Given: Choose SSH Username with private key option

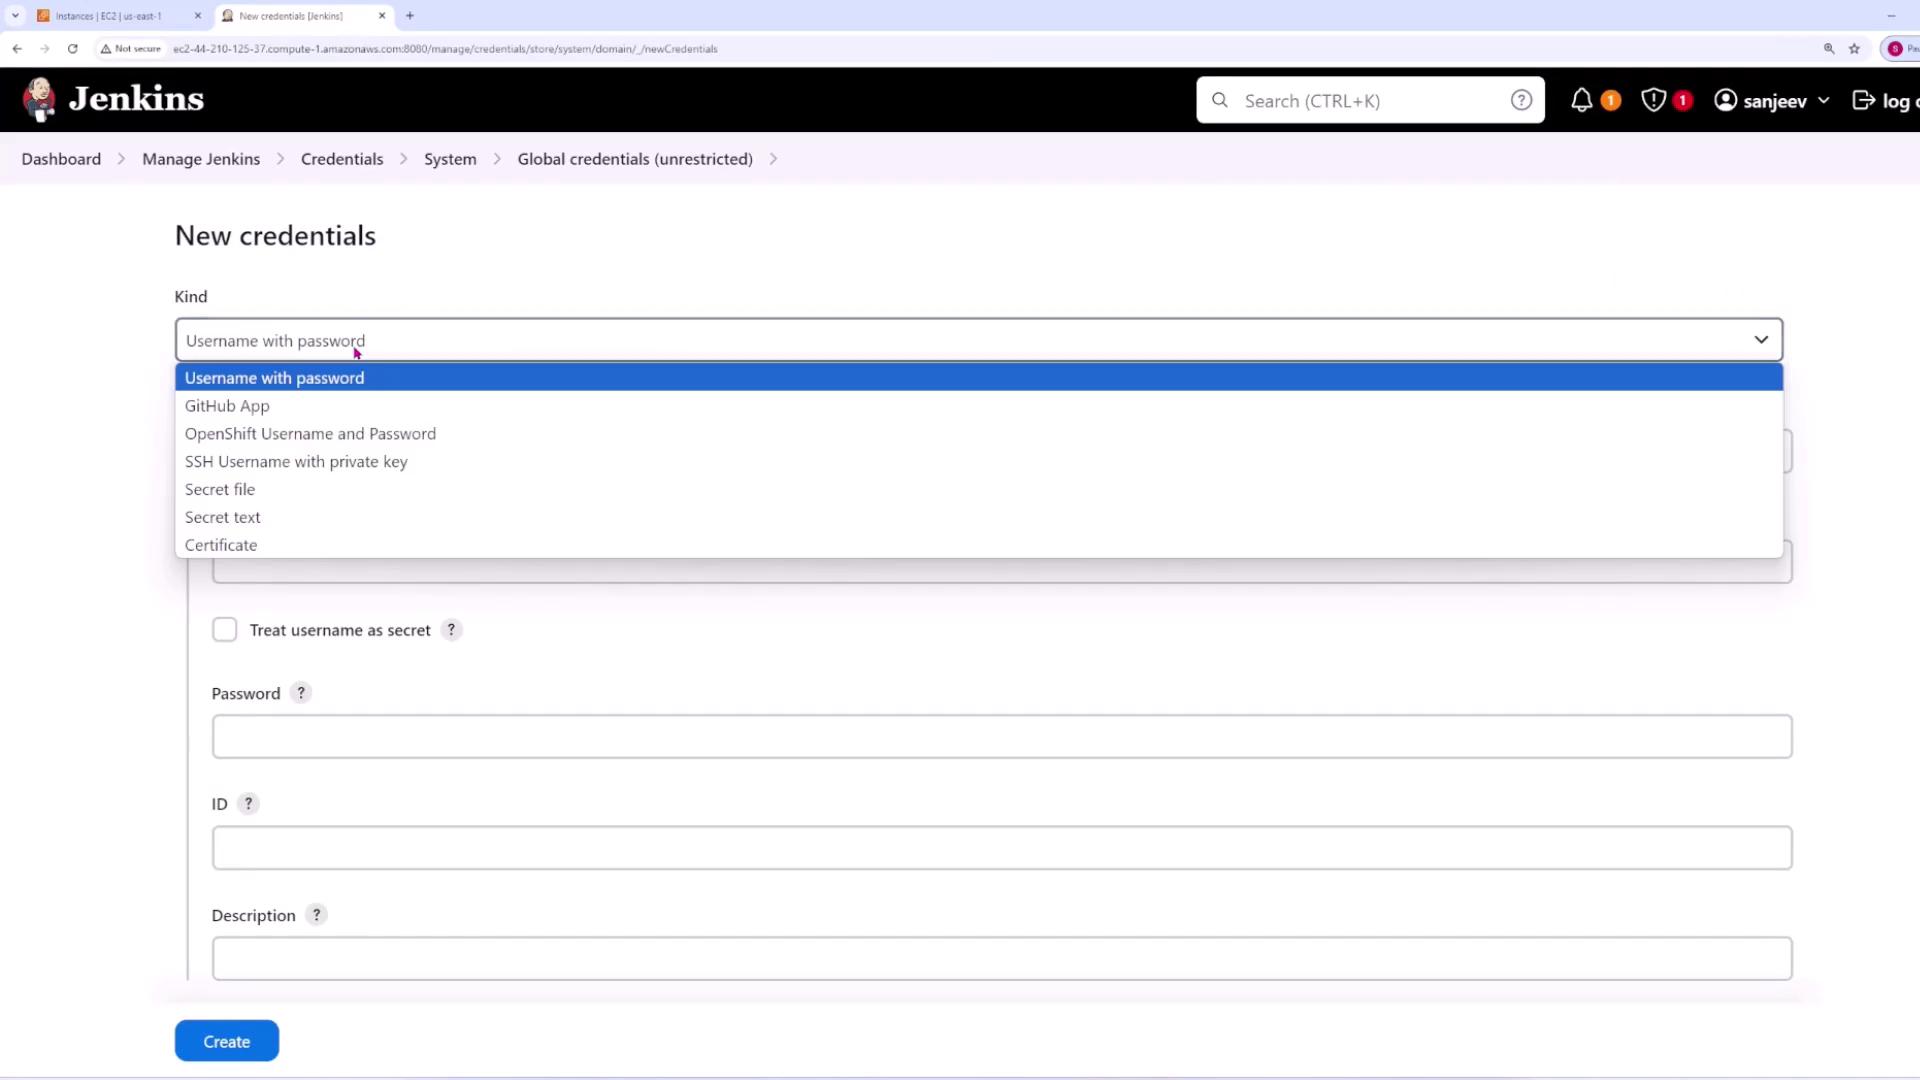Looking at the screenshot, I should coord(296,461).
